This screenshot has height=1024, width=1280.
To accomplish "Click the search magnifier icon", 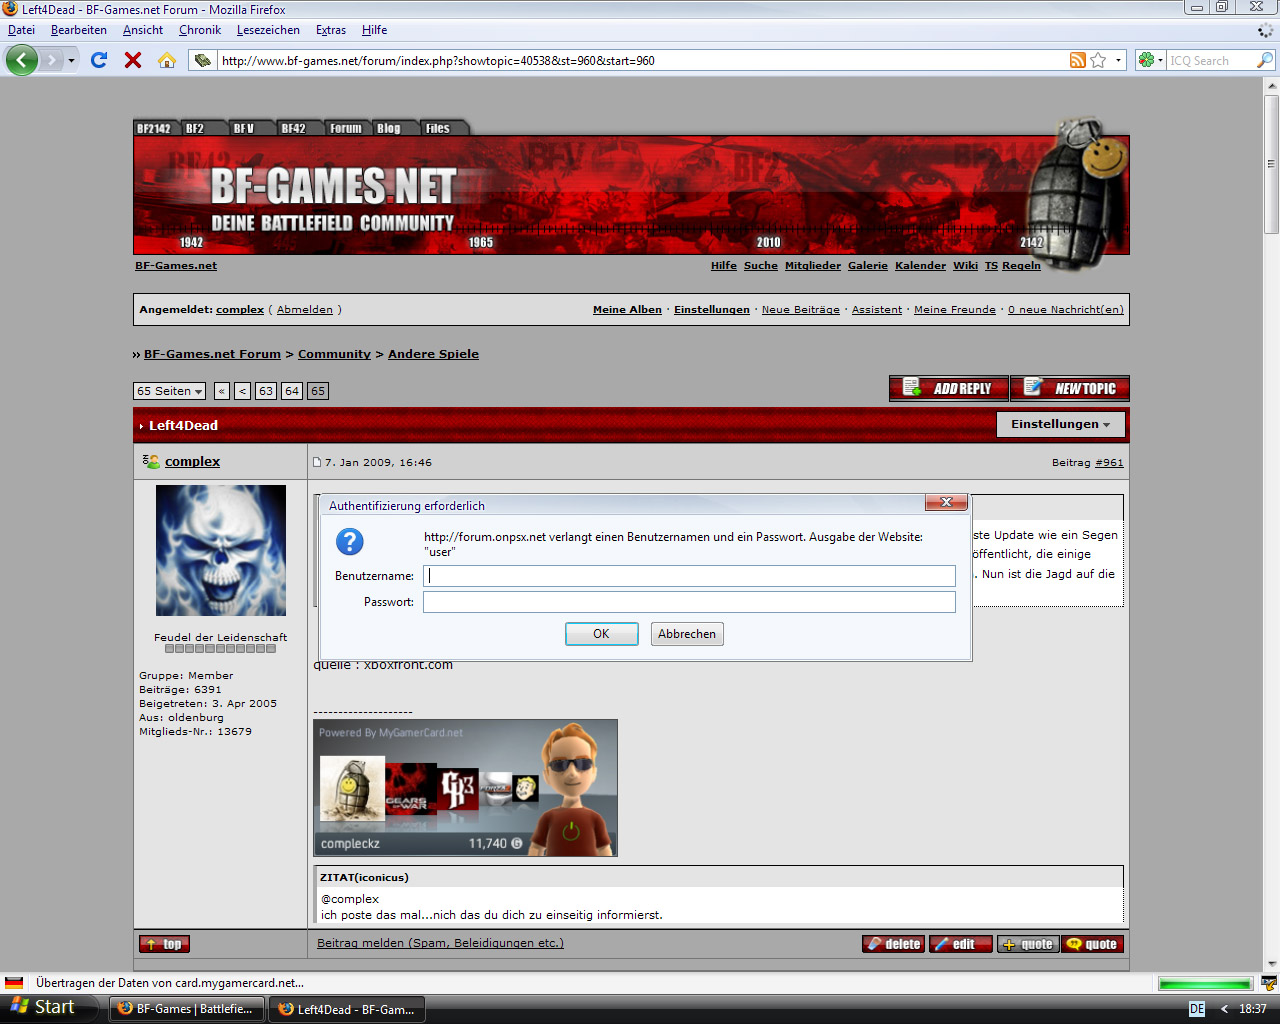I will click(x=1265, y=60).
